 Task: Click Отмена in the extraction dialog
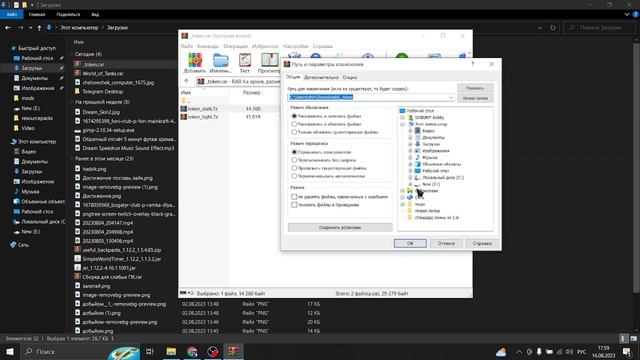(x=446, y=243)
